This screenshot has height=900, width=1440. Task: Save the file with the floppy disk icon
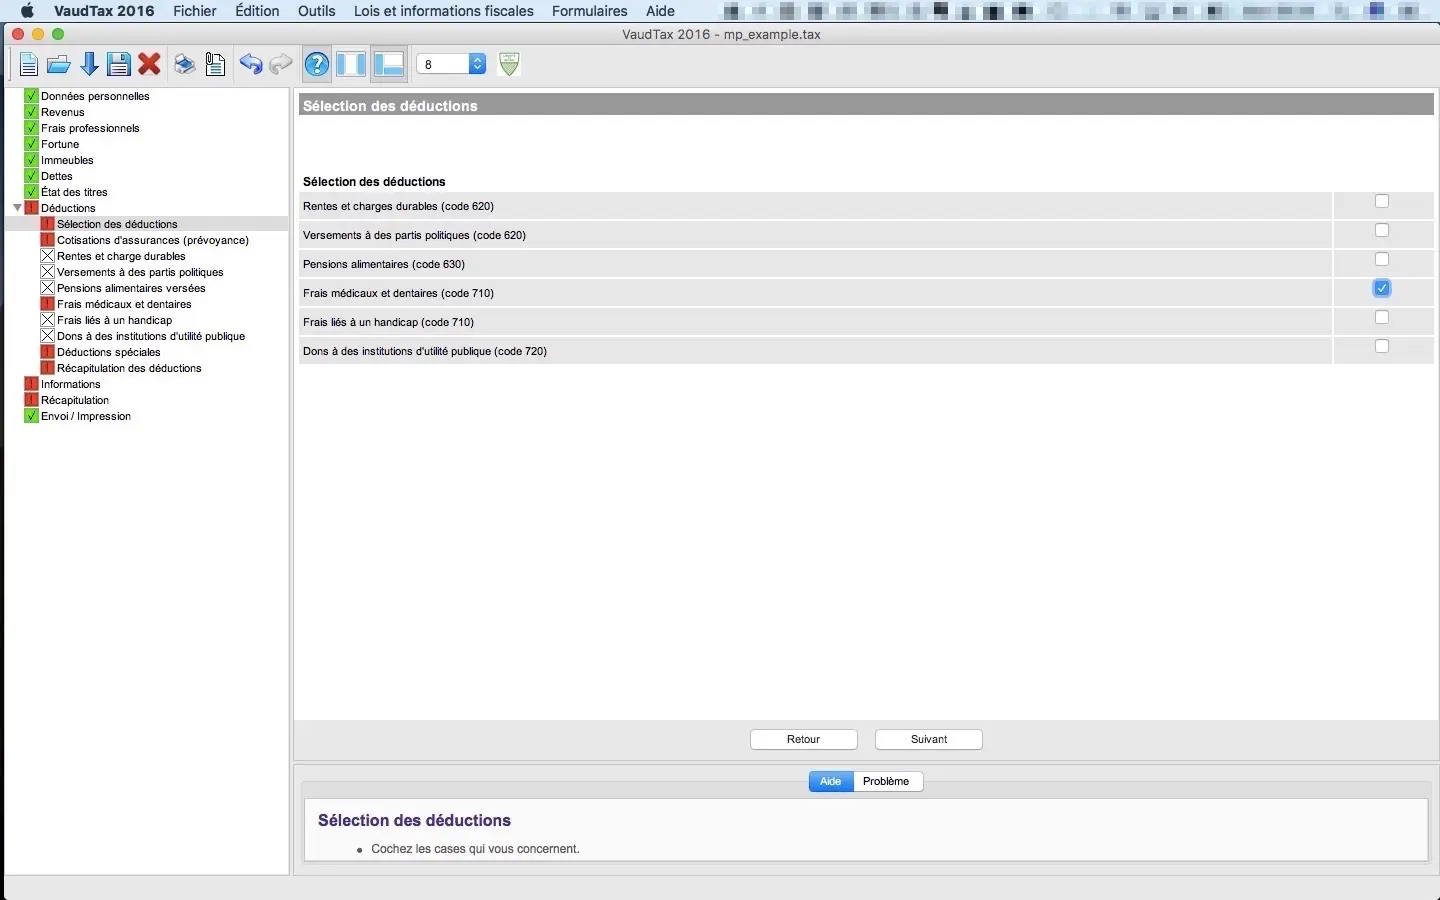(119, 65)
